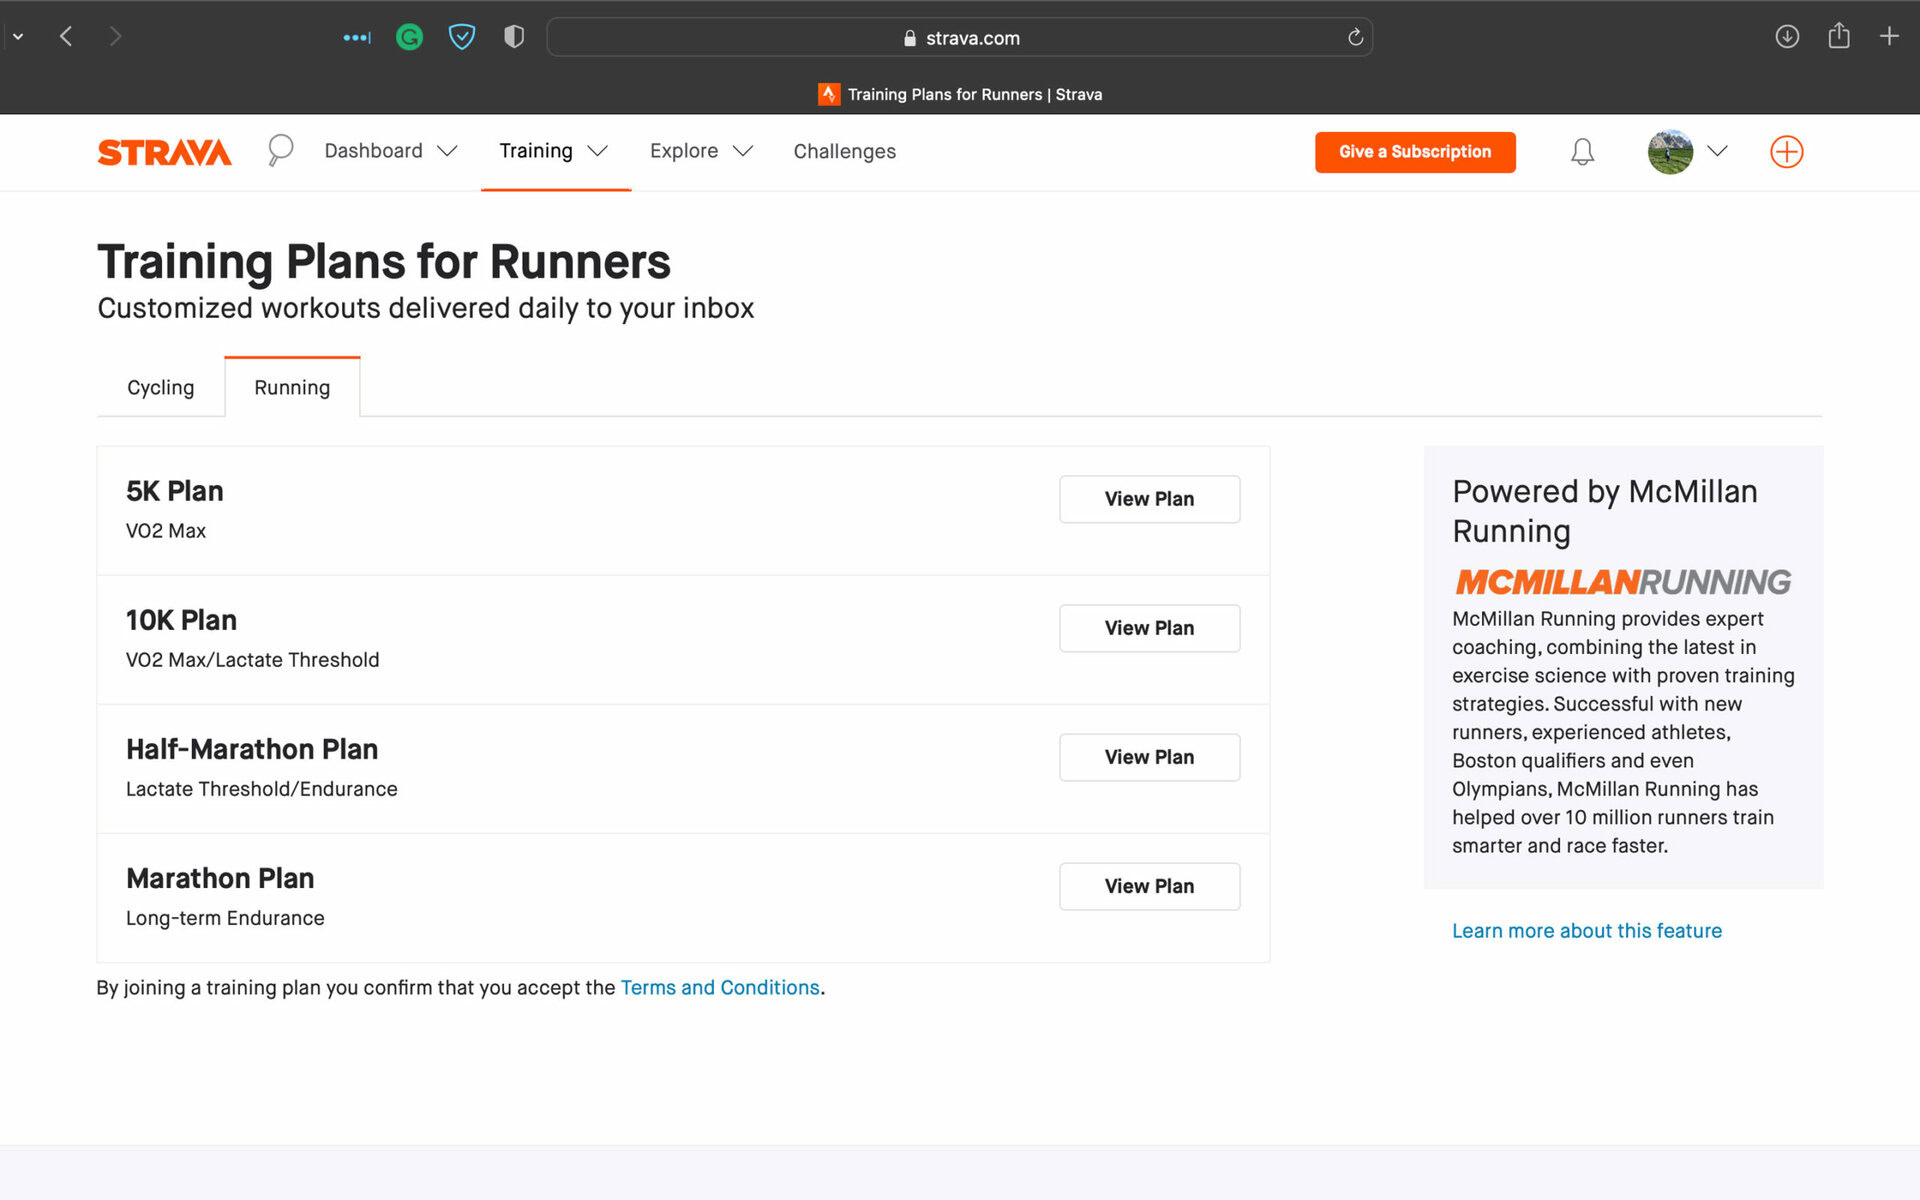Screen dimensions: 1920x1200
Task: Click the privacy report half-shield icon
Action: pyautogui.click(x=513, y=38)
